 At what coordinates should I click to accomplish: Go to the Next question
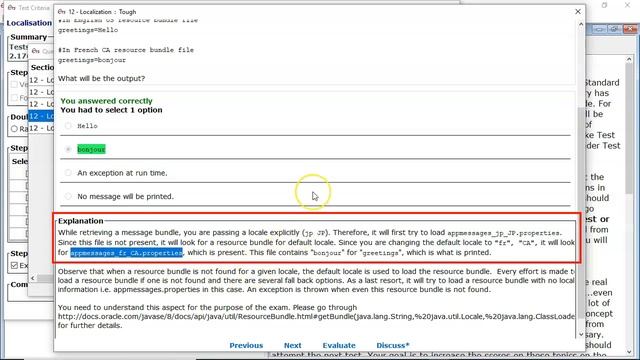point(293,345)
